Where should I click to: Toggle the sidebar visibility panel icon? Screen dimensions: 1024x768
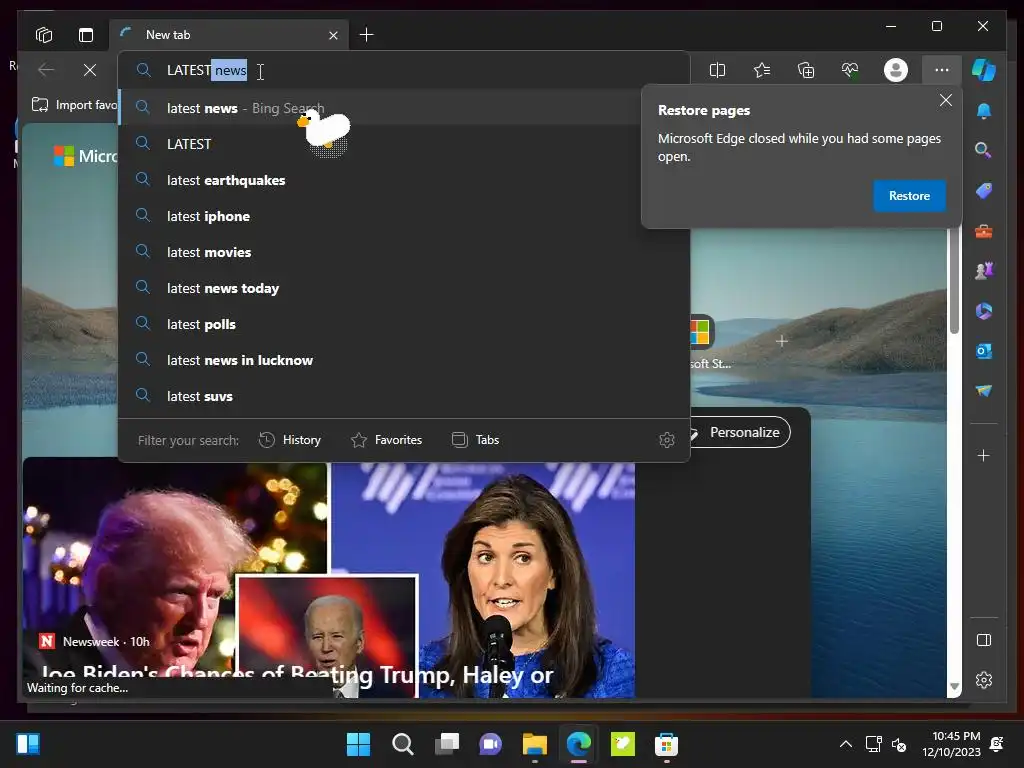coord(984,640)
